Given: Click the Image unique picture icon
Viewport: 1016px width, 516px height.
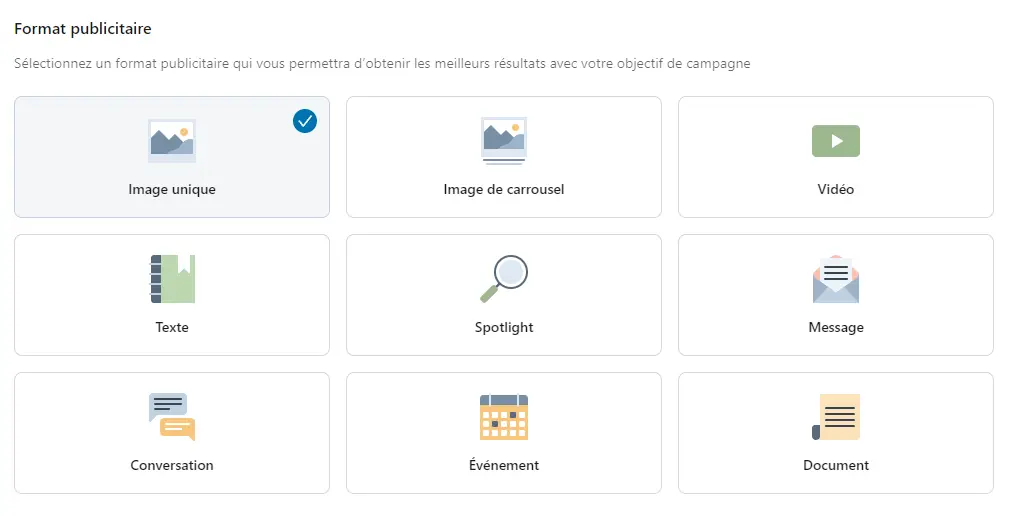Looking at the screenshot, I should click(x=172, y=141).
